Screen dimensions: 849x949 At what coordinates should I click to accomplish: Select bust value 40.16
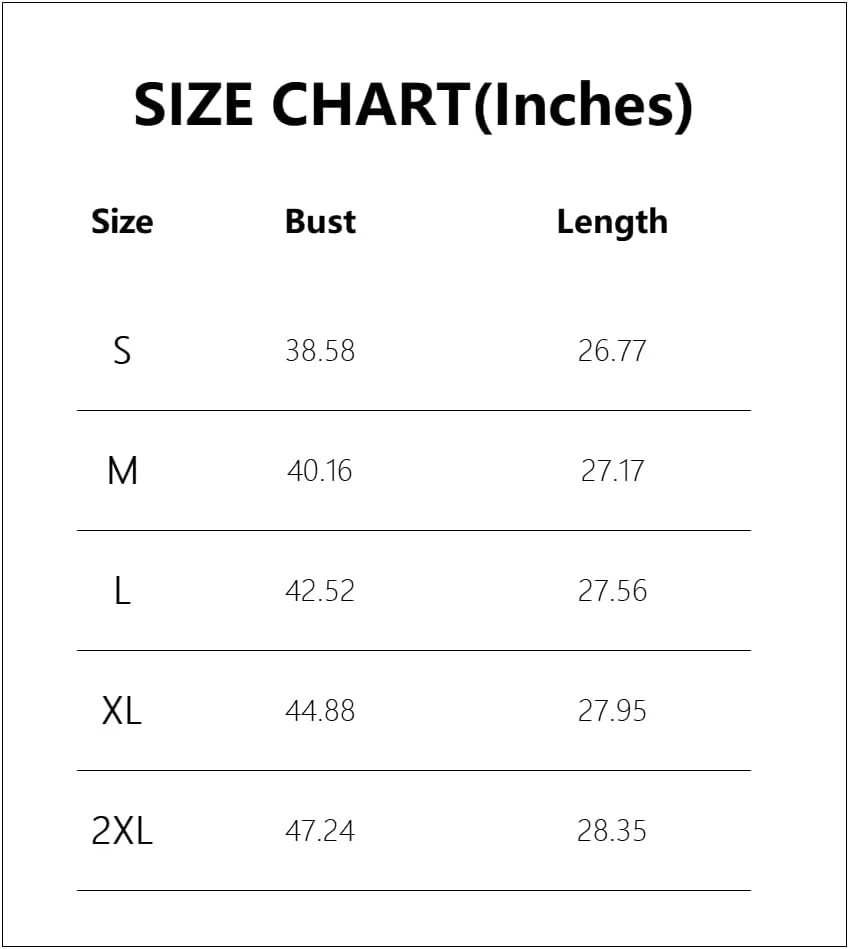320,470
